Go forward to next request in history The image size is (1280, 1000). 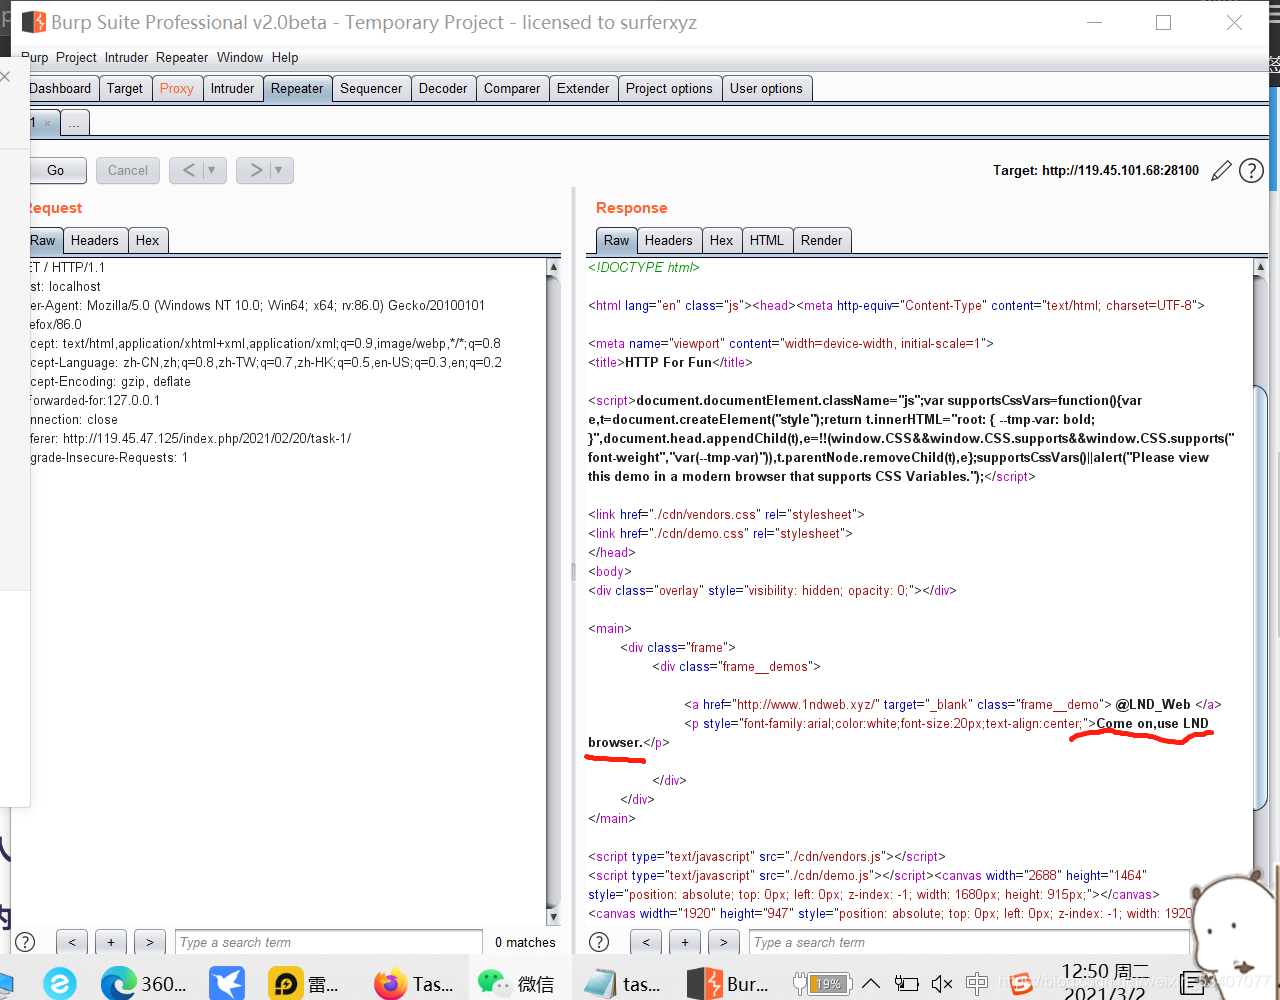click(254, 170)
